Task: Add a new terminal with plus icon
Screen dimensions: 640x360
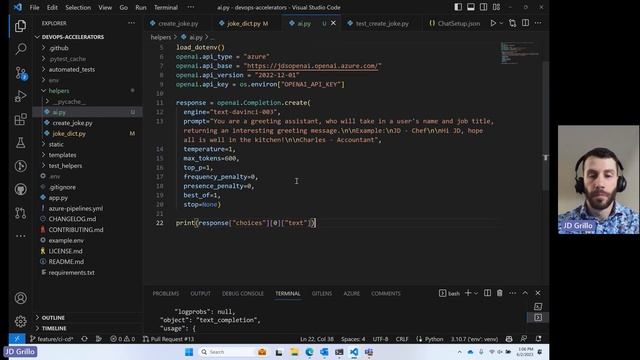Action: pyautogui.click(x=468, y=293)
